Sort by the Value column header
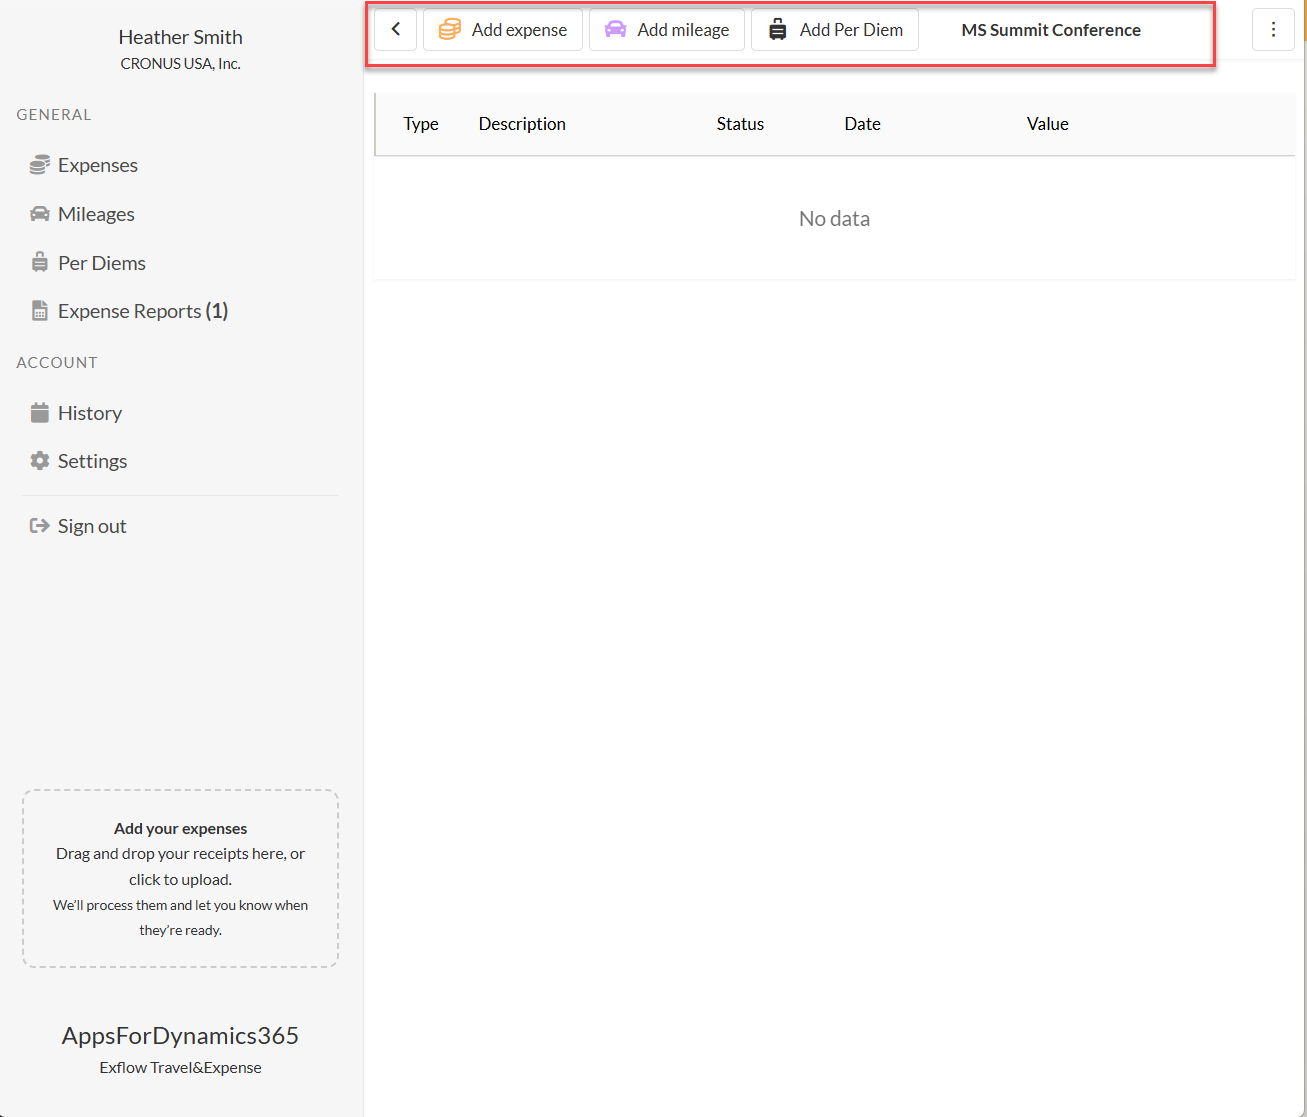 tap(1047, 124)
